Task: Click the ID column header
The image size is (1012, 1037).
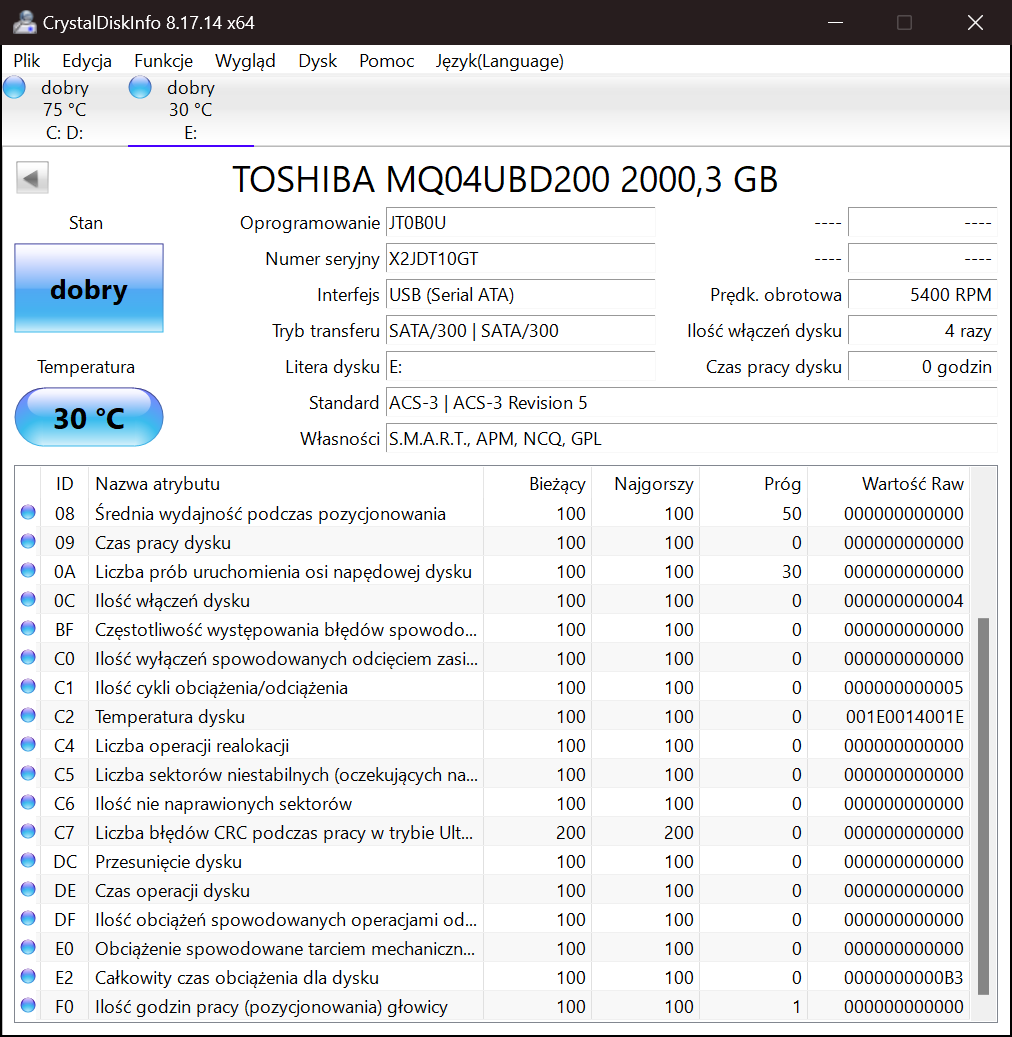Action: click(x=64, y=483)
